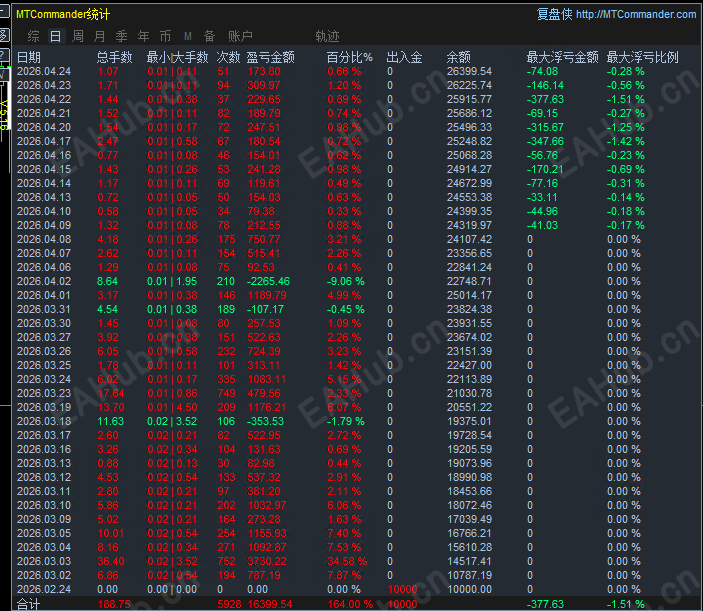Click the 次数 column header
Image resolution: width=703 pixels, height=611 pixels.
pyautogui.click(x=229, y=57)
